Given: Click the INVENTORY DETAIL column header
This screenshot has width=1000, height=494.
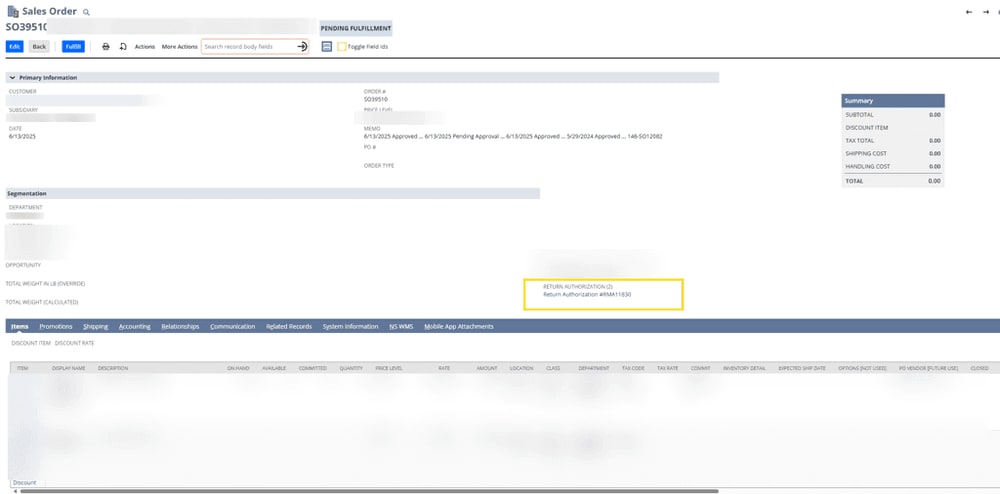Looking at the screenshot, I should [744, 368].
